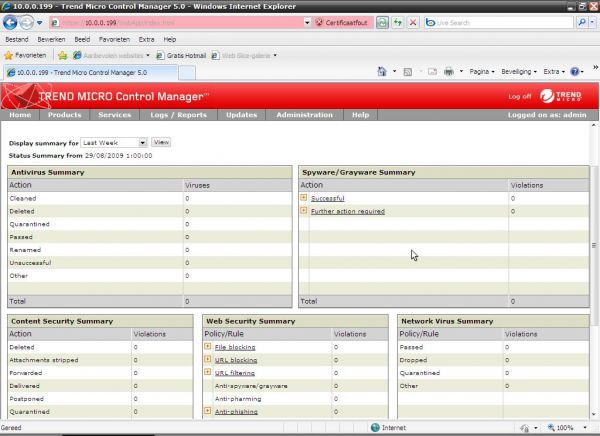Open the recent pages dropdown arrow
This screenshot has width=600, height=436.
pyautogui.click(x=39, y=23)
